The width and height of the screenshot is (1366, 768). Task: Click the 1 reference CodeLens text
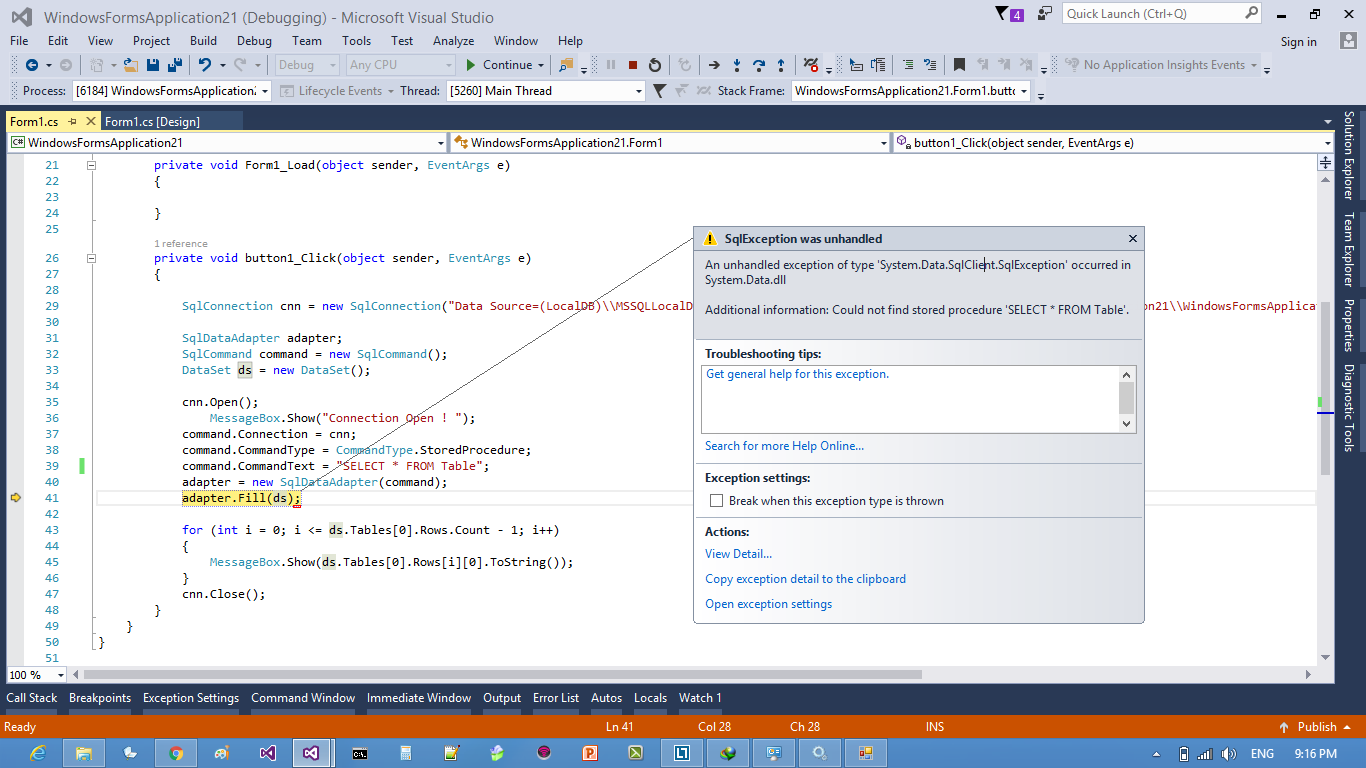tap(181, 244)
